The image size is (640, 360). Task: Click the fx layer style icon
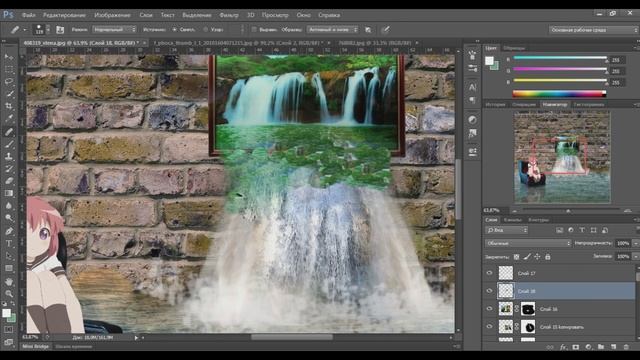563,347
